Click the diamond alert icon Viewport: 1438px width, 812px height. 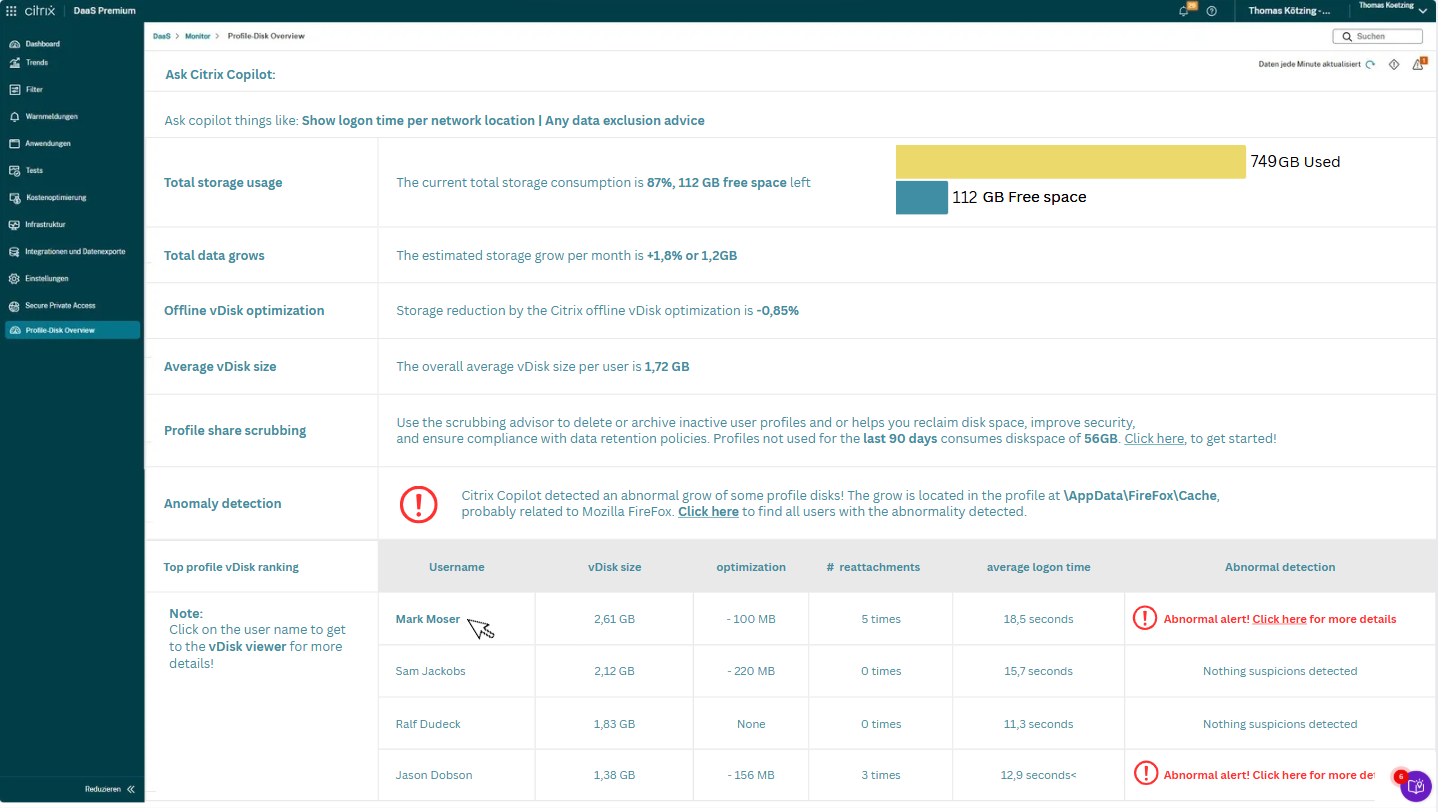[x=1394, y=64]
